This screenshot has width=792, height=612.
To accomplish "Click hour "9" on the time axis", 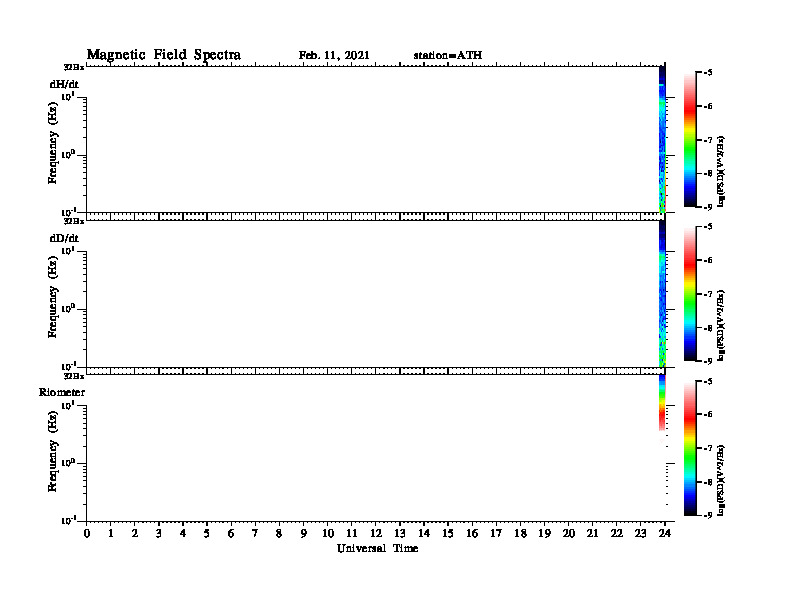I will point(303,534).
